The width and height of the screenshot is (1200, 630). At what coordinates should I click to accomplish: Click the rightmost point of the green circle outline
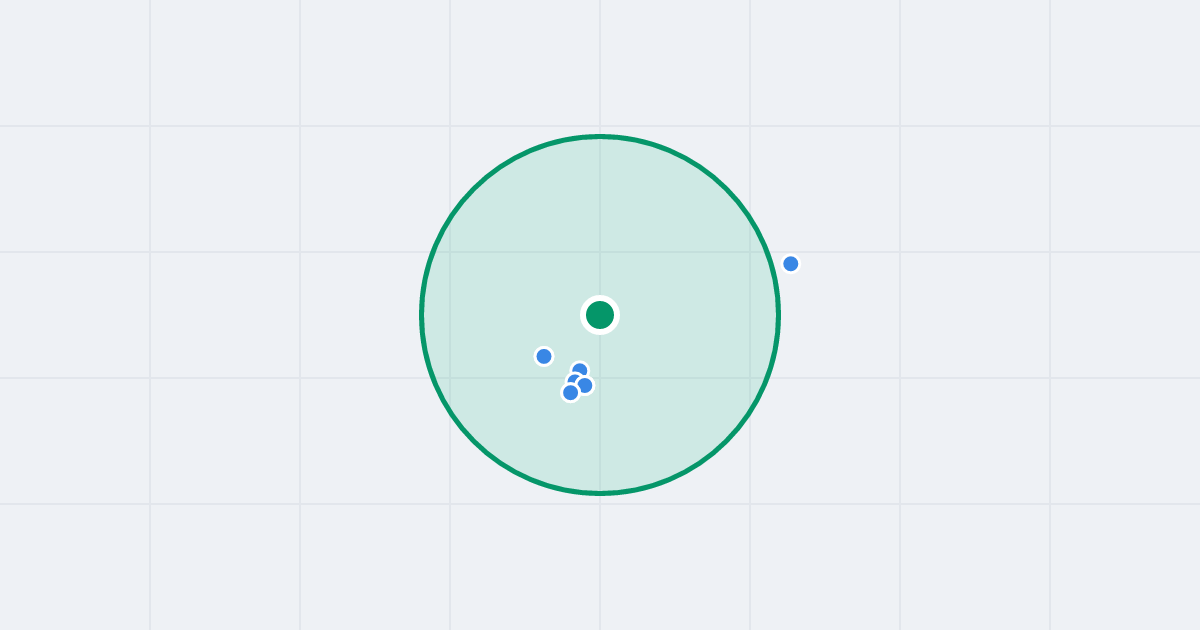[x=778, y=315]
